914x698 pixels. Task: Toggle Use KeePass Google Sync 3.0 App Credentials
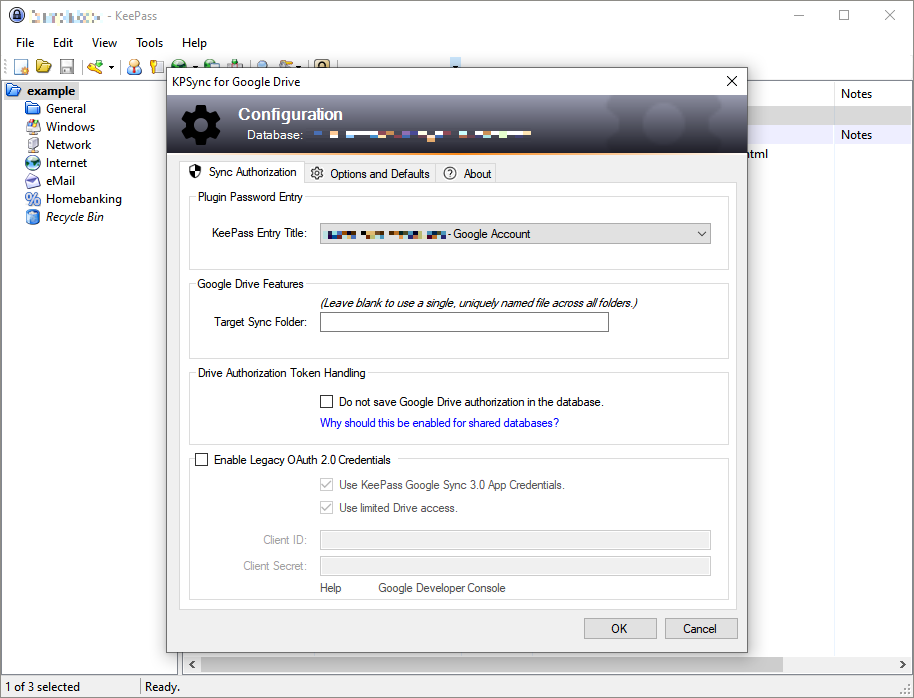tap(326, 485)
